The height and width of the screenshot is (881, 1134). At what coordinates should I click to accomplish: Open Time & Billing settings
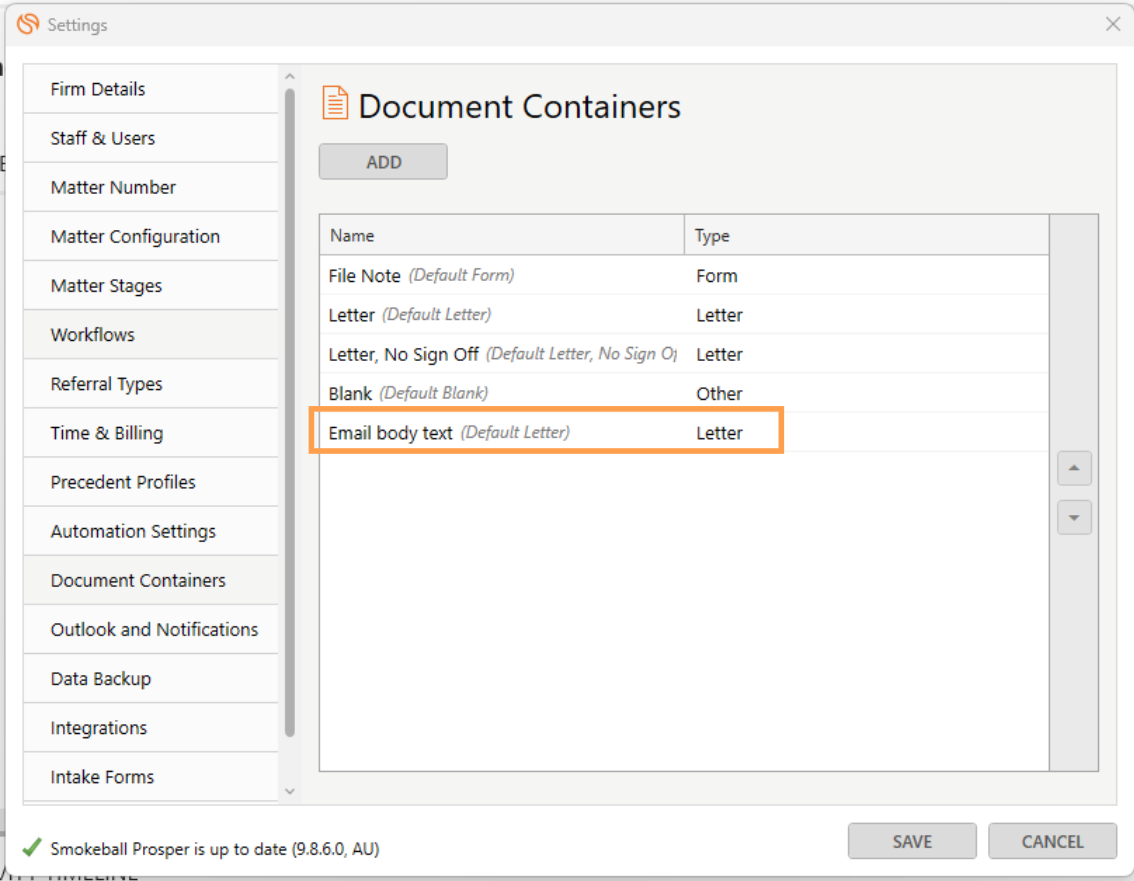(150, 433)
